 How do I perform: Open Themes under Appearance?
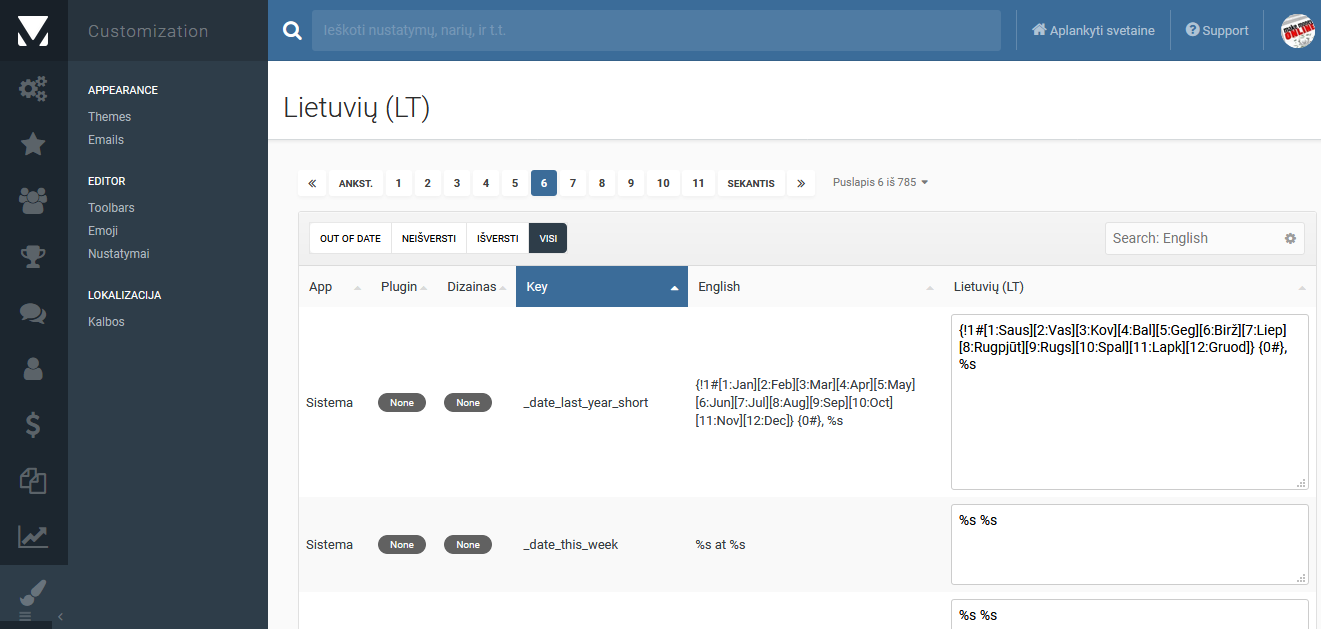(x=109, y=117)
